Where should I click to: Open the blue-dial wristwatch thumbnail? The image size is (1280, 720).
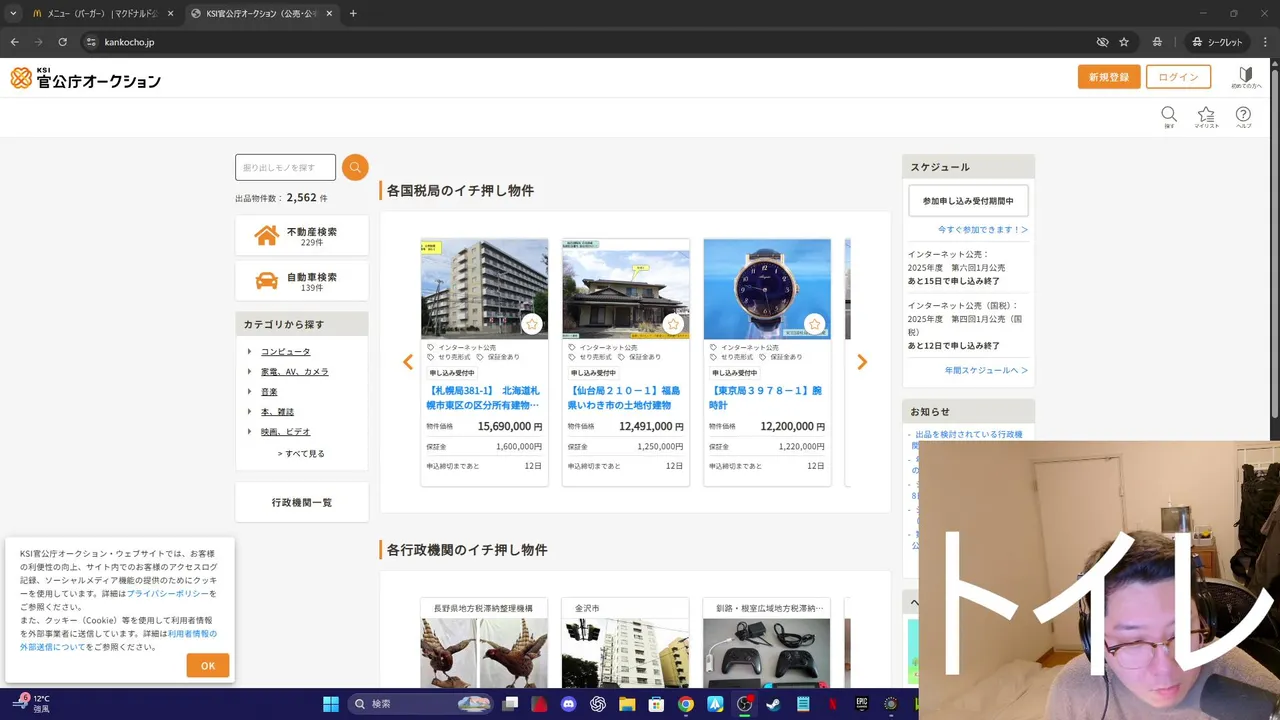[x=767, y=289]
